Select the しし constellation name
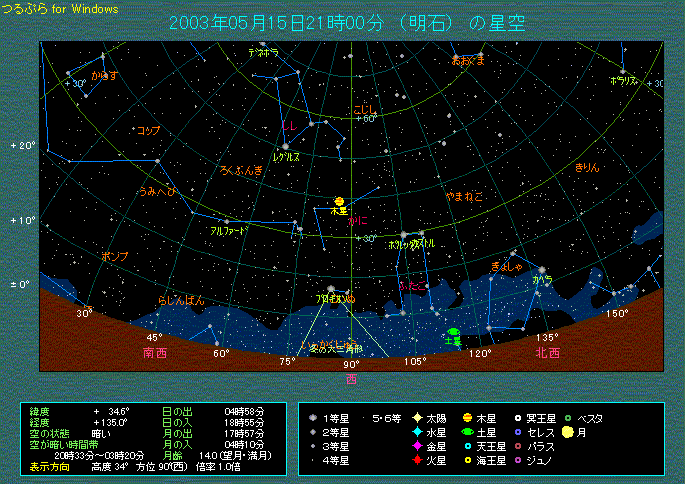Image resolution: width=685 pixels, height=484 pixels. [289, 126]
